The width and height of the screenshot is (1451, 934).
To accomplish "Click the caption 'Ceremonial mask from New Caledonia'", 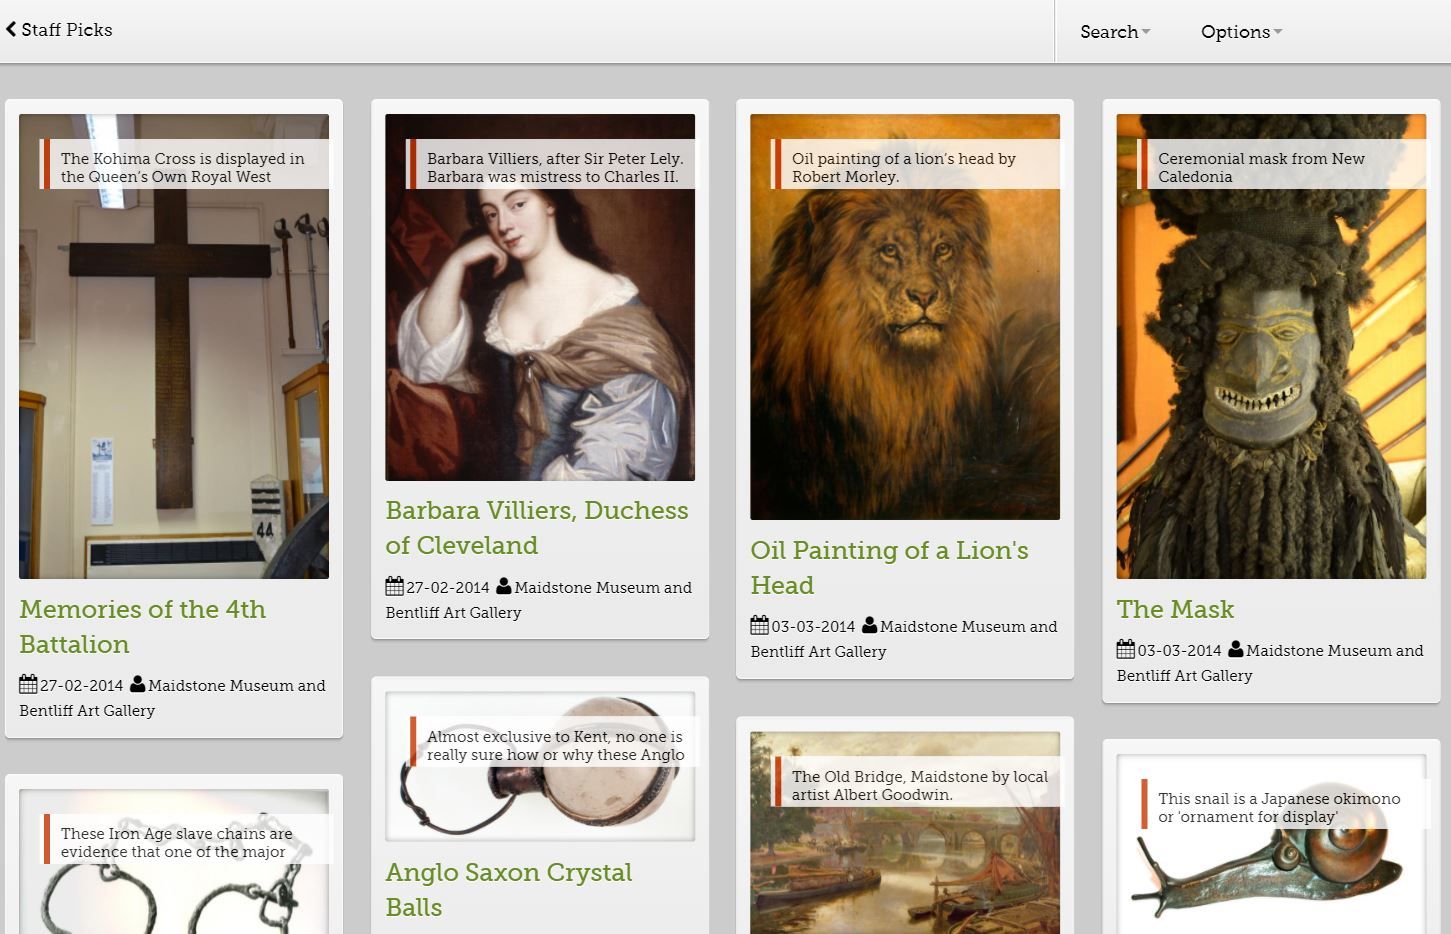I will (1261, 167).
